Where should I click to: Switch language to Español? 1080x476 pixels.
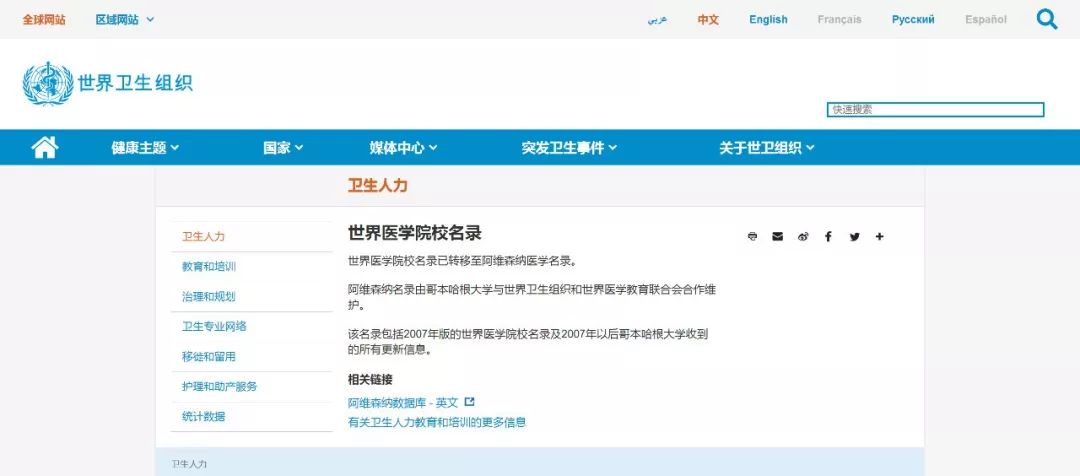986,20
